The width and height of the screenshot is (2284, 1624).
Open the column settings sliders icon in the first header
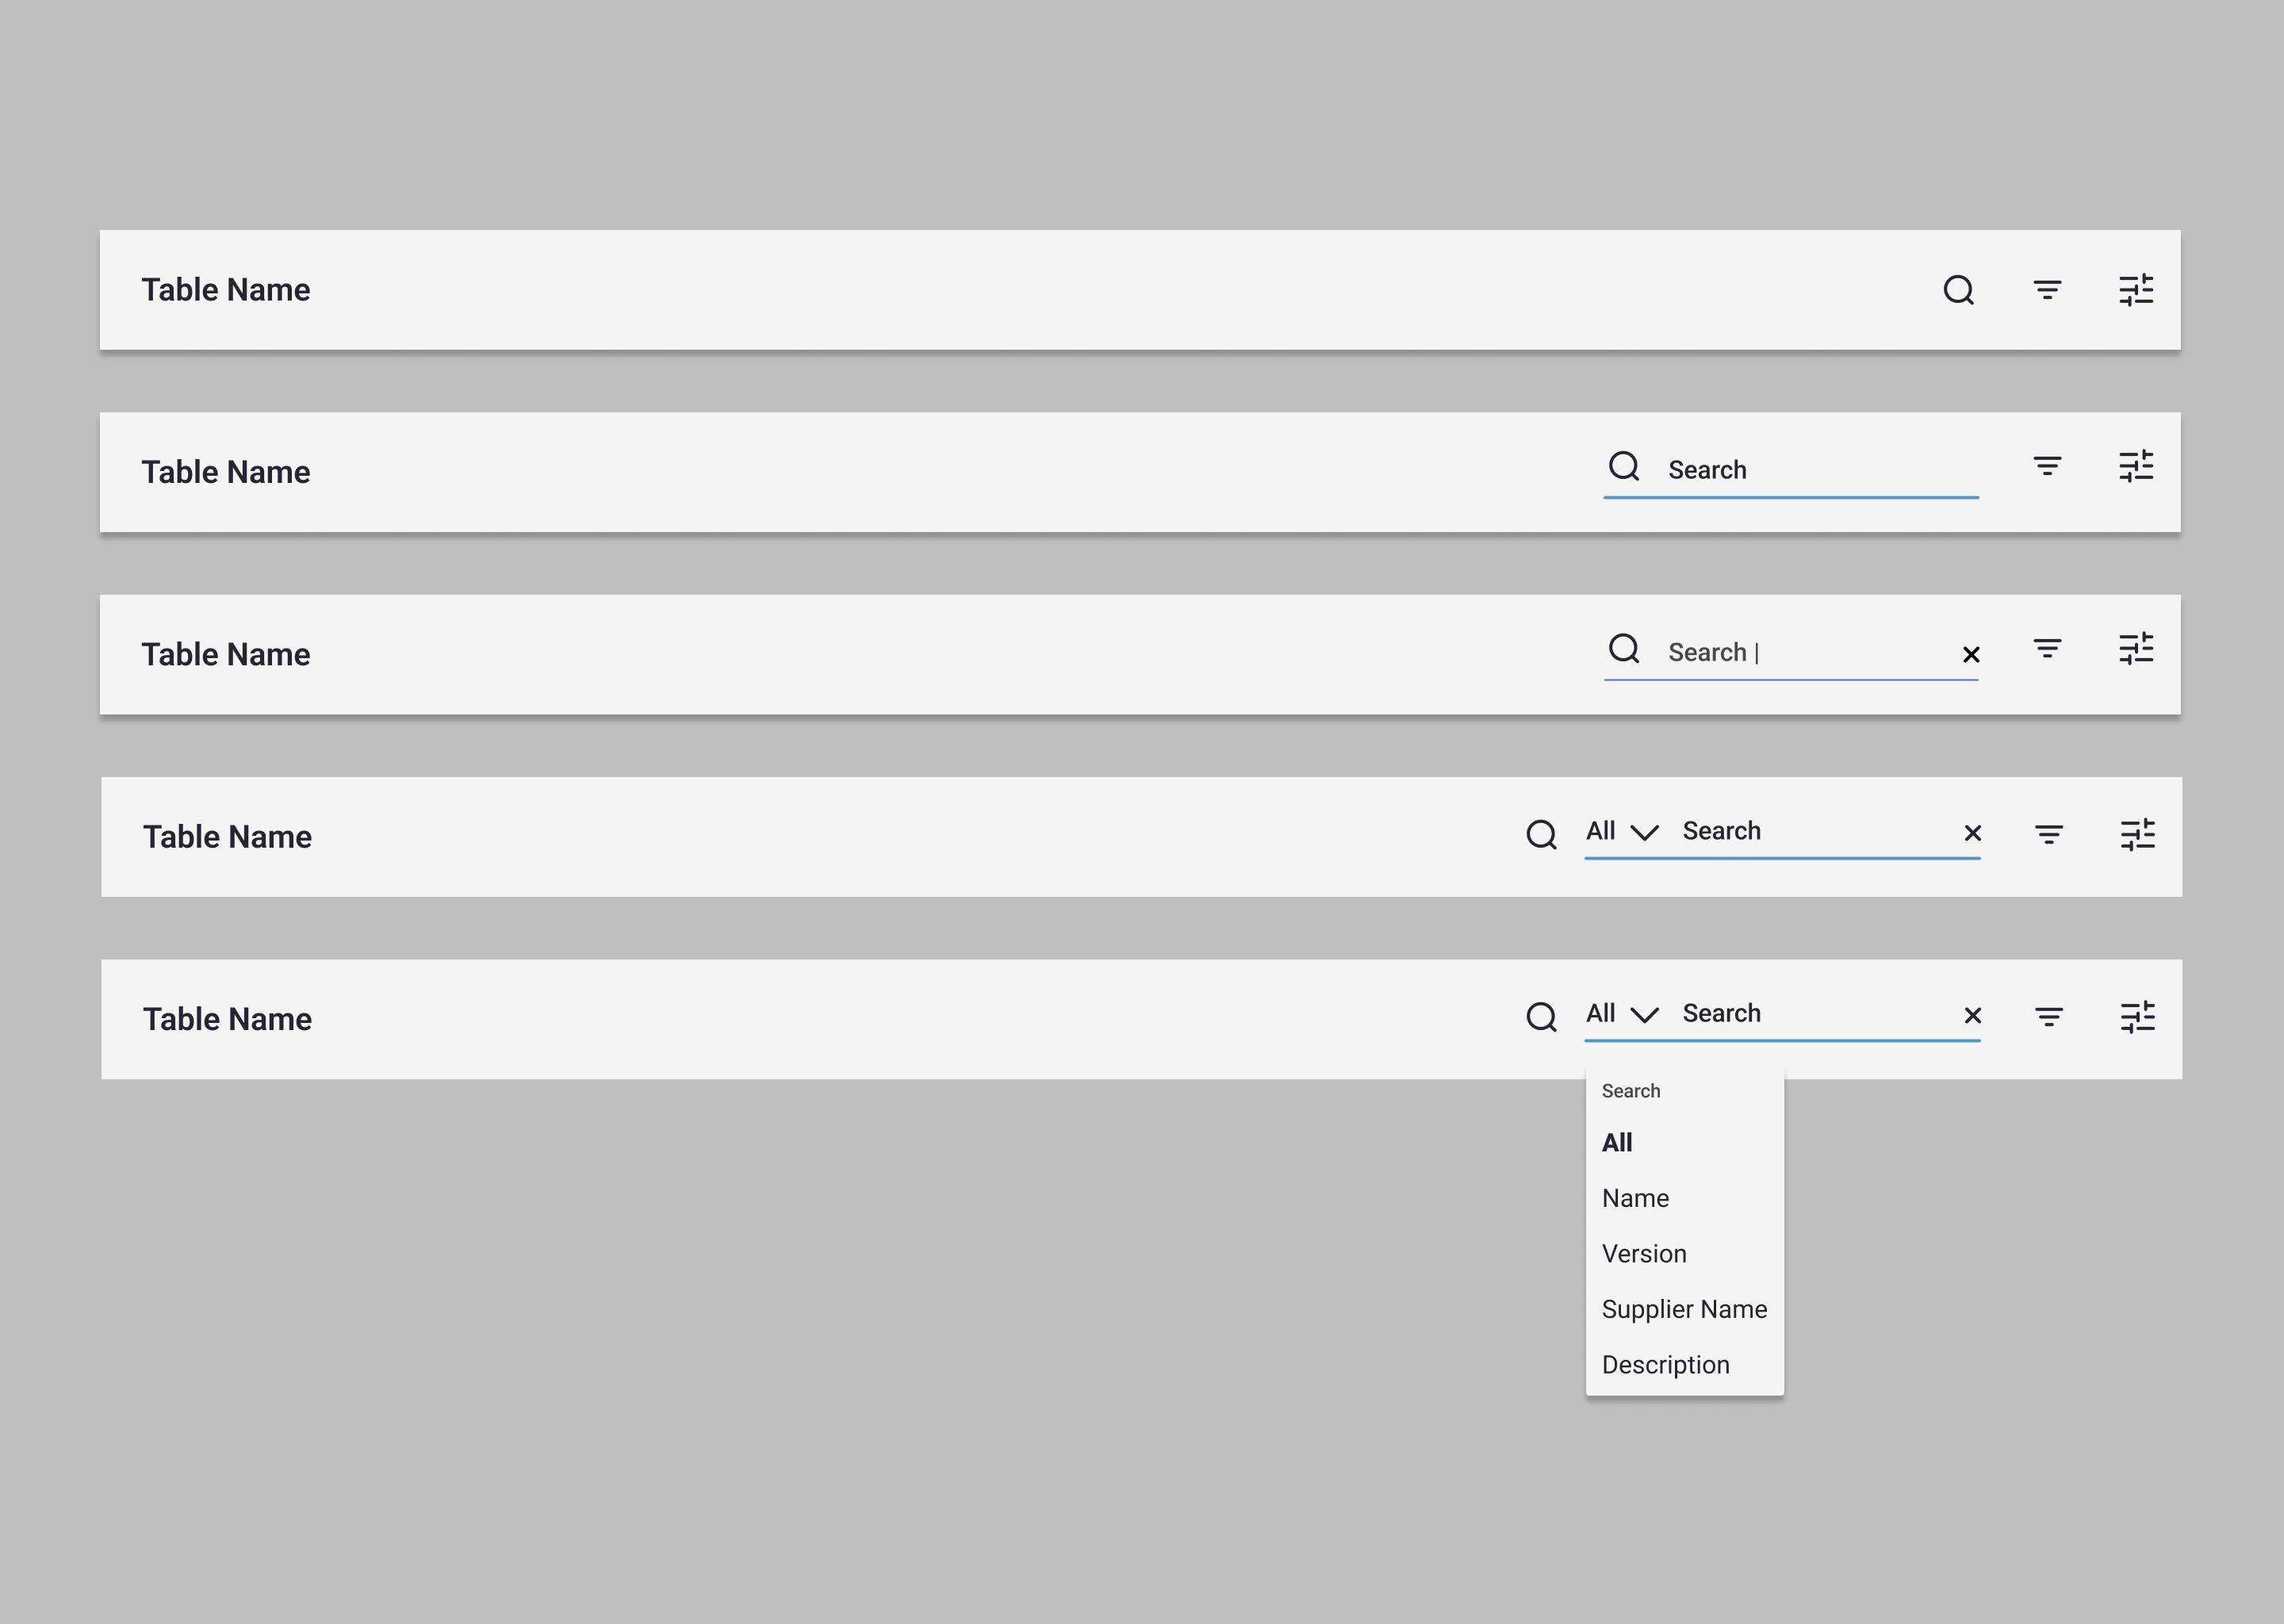(2136, 290)
